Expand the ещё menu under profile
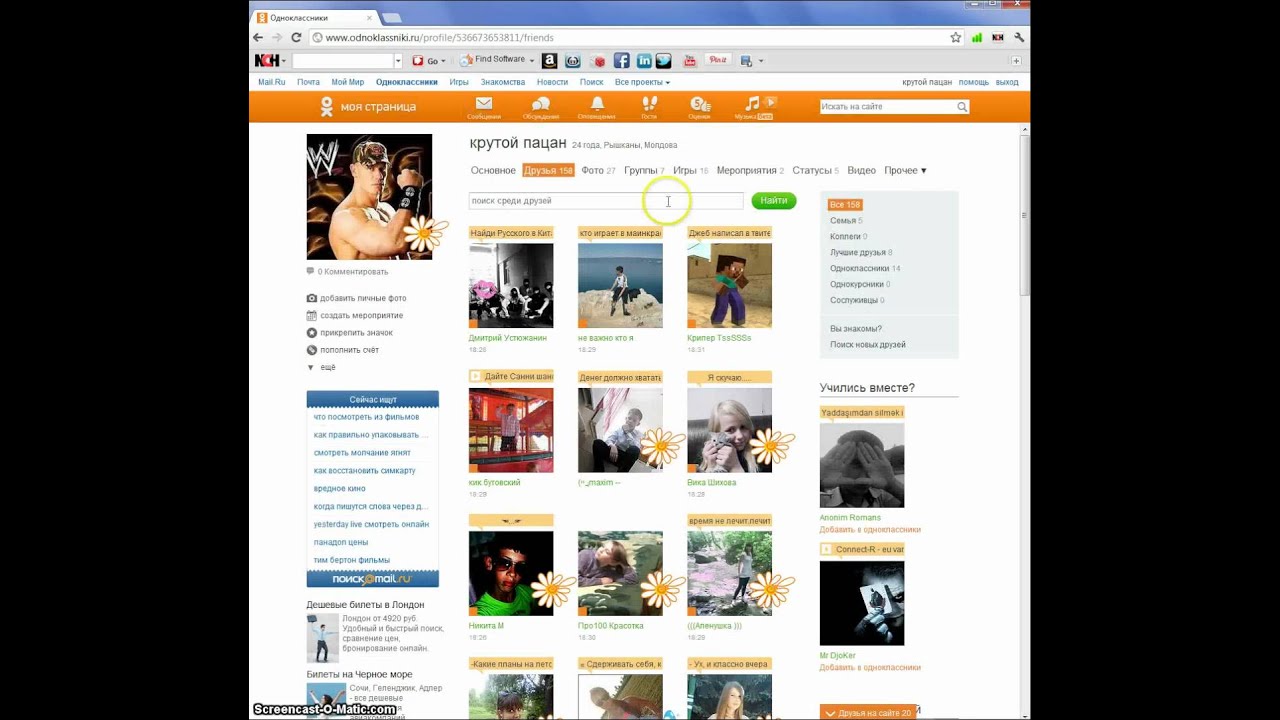This screenshot has width=1280, height=720. [322, 367]
